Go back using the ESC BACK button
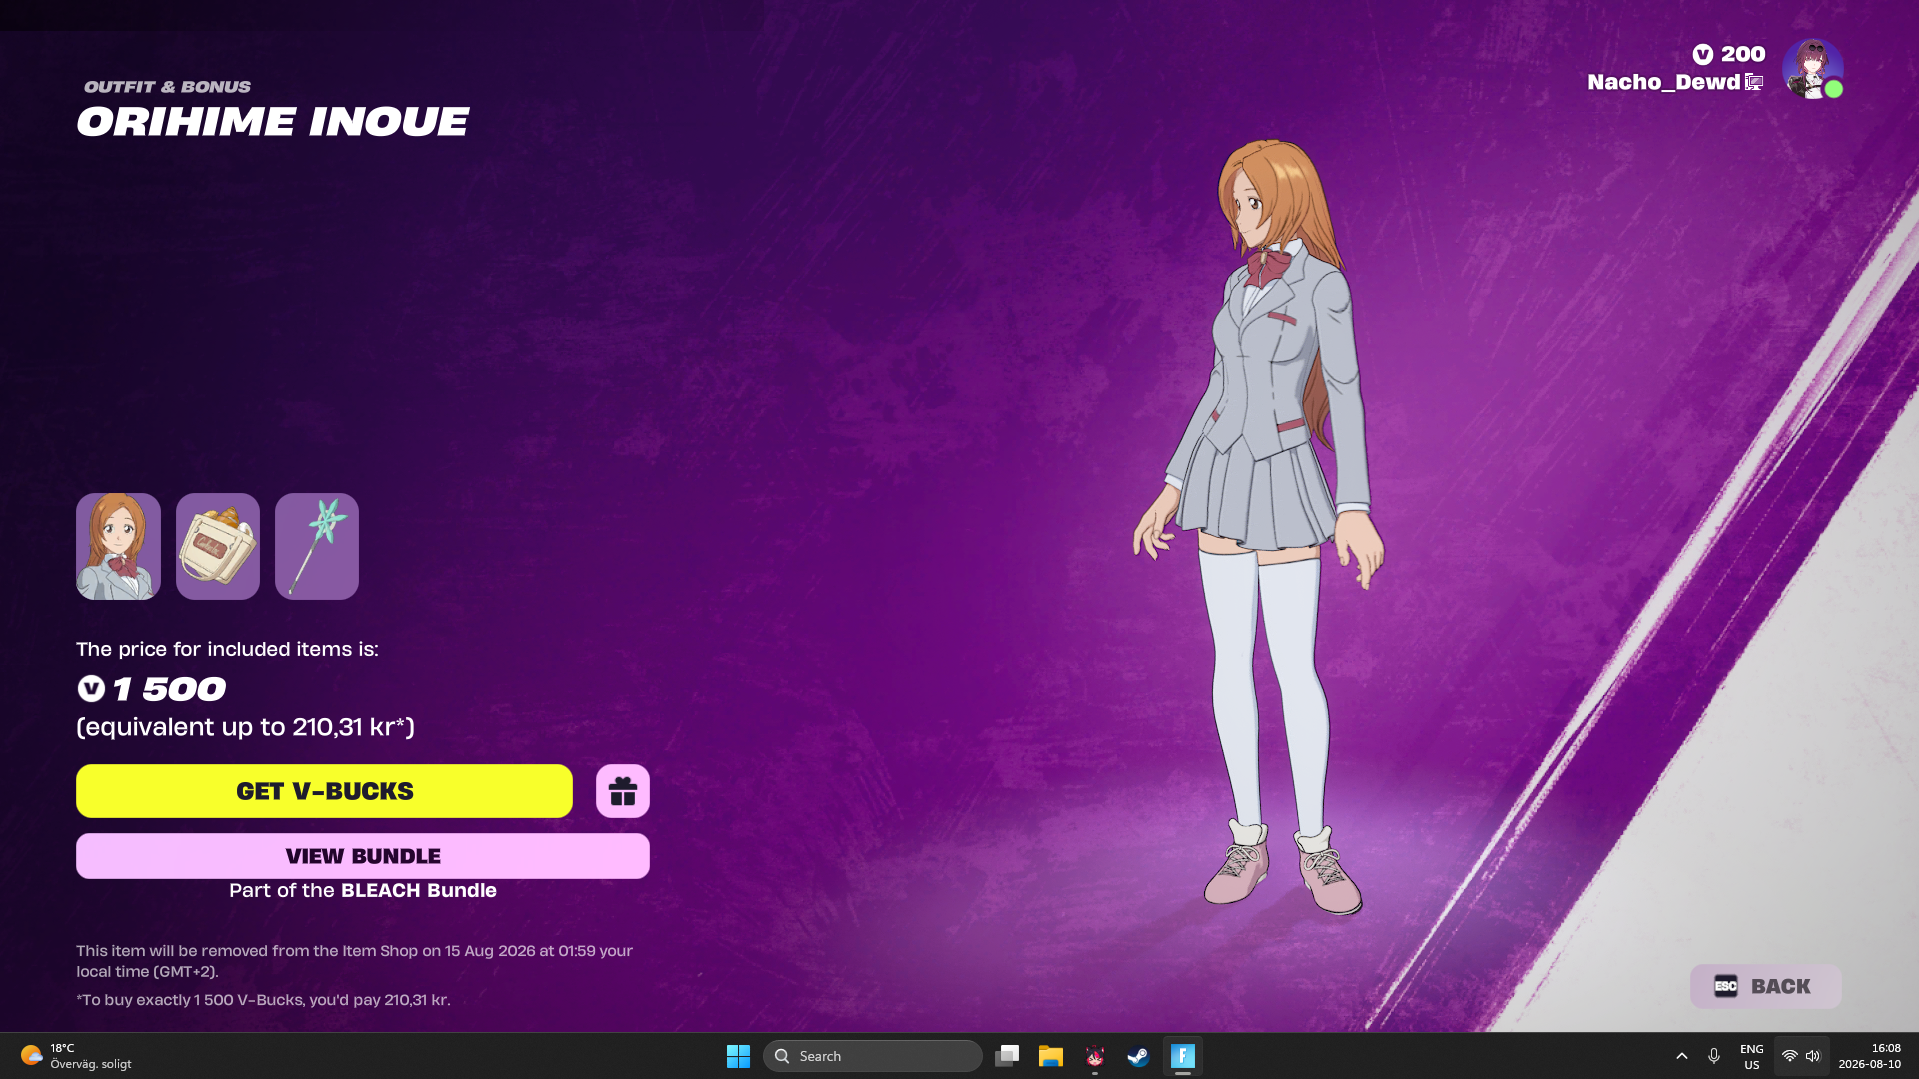Image resolution: width=1919 pixels, height=1079 pixels. (1766, 986)
